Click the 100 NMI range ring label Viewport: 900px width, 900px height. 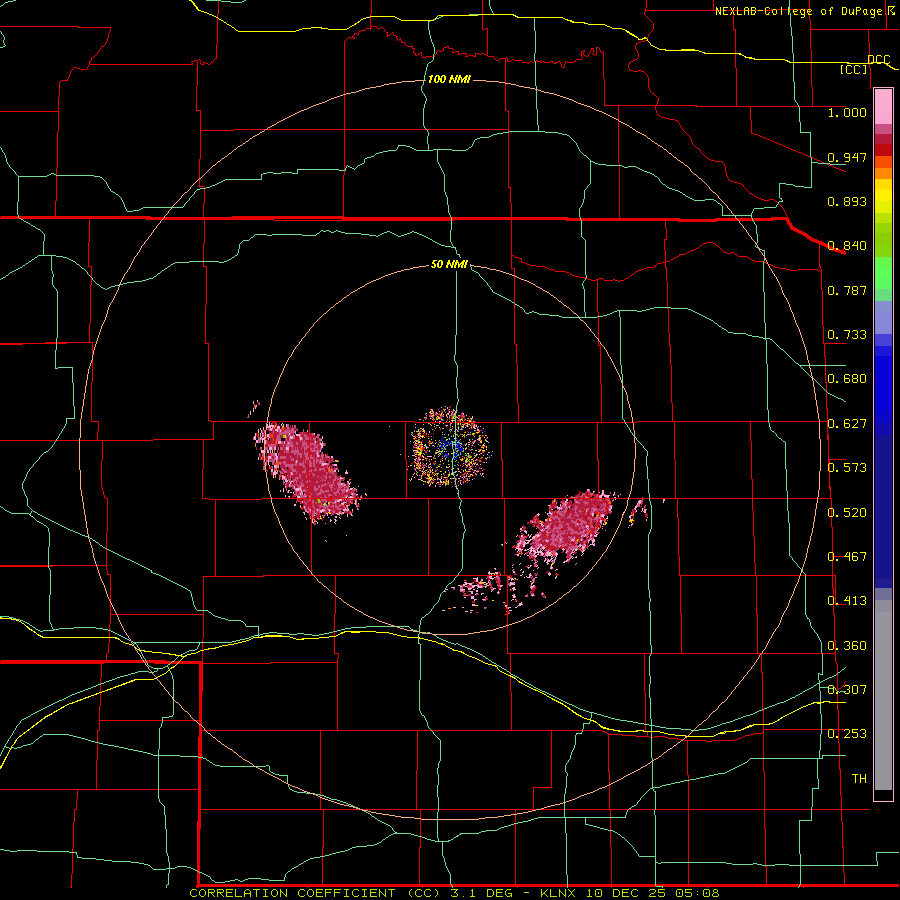(449, 79)
